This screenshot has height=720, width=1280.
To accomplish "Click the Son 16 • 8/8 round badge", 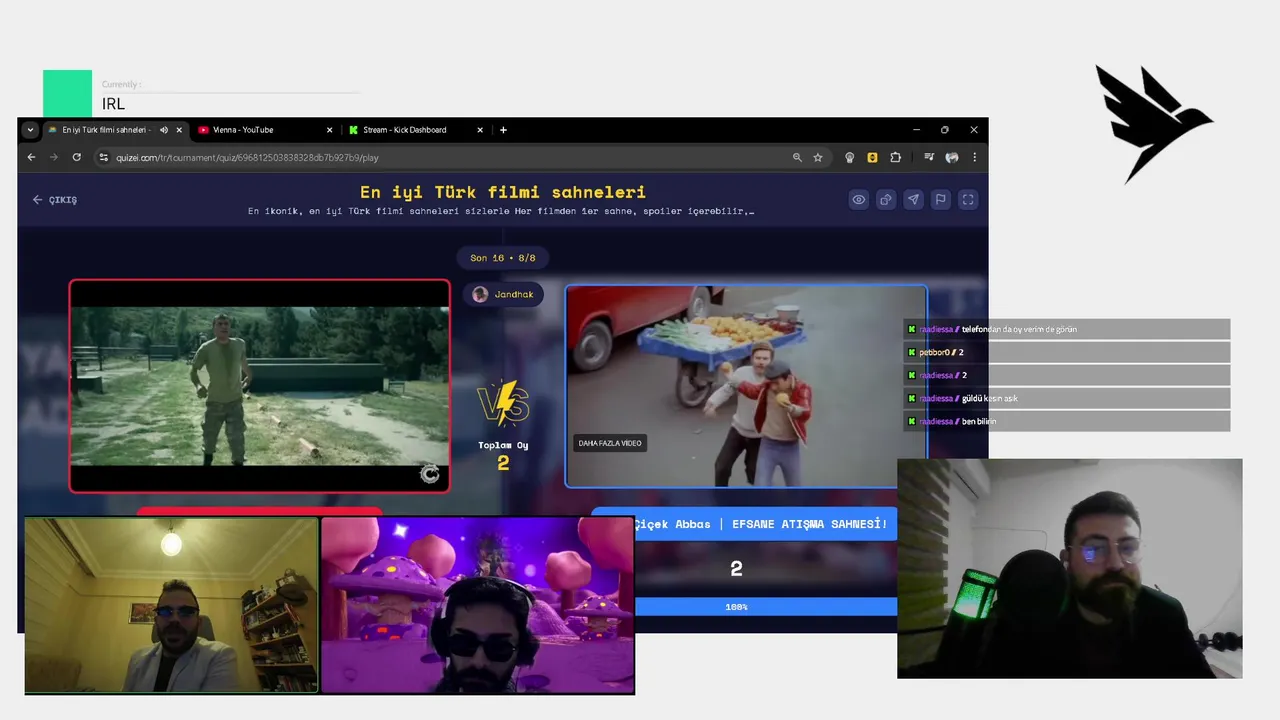I will tap(503, 258).
